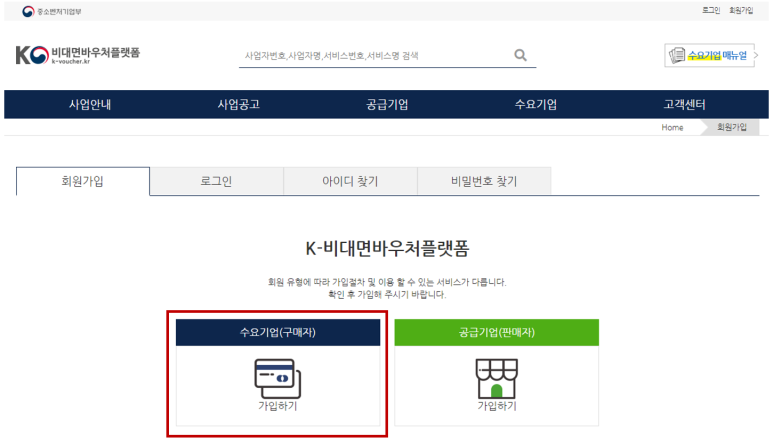Image resolution: width=773 pixels, height=445 pixels.
Task: Switch to the 아이디 찾기 tab
Action: click(x=351, y=181)
